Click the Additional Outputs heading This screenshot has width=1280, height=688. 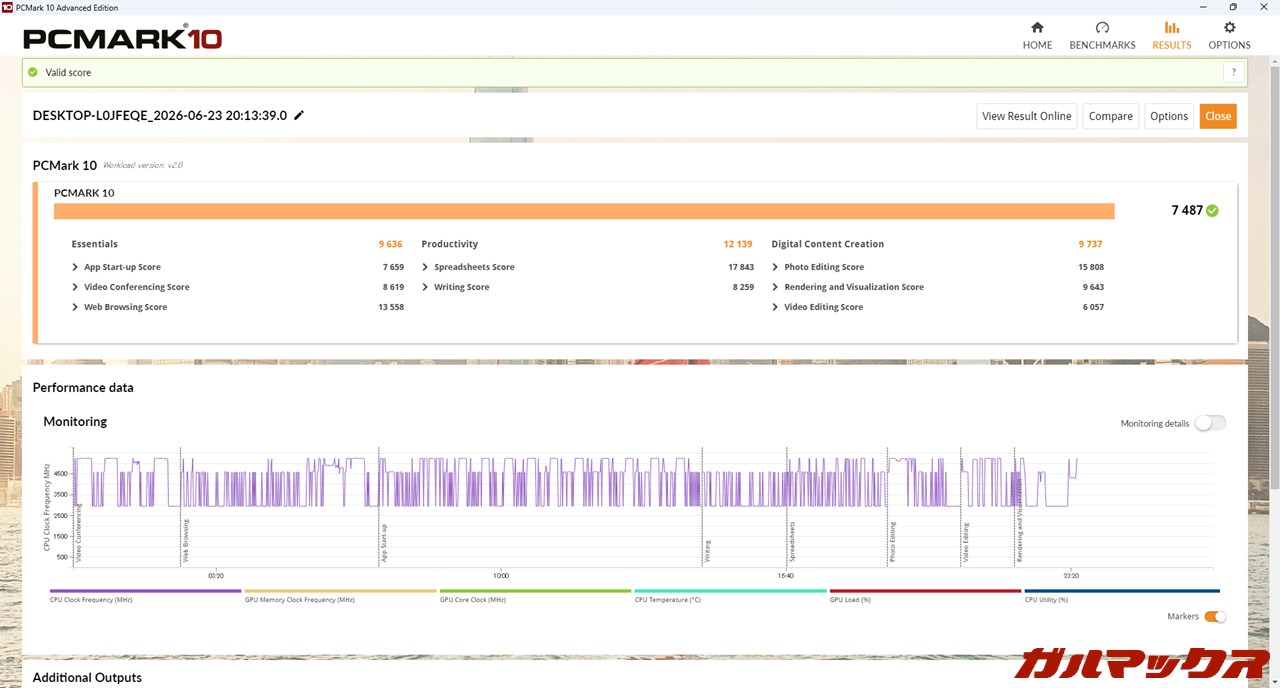(87, 678)
